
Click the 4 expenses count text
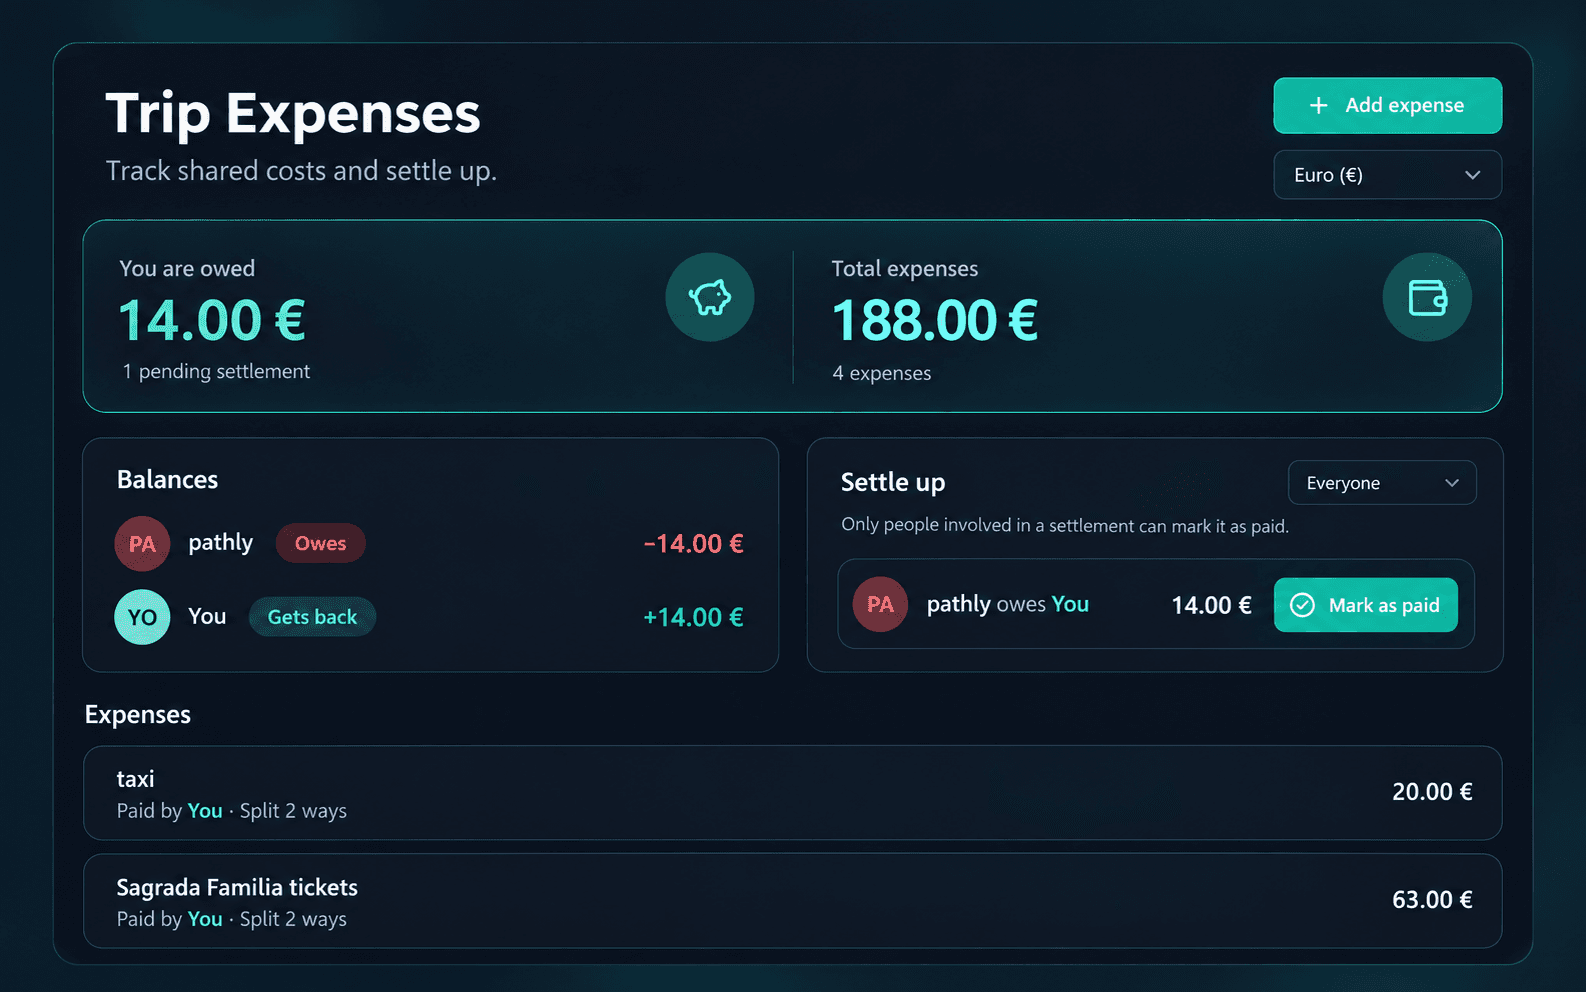pyautogui.click(x=881, y=373)
